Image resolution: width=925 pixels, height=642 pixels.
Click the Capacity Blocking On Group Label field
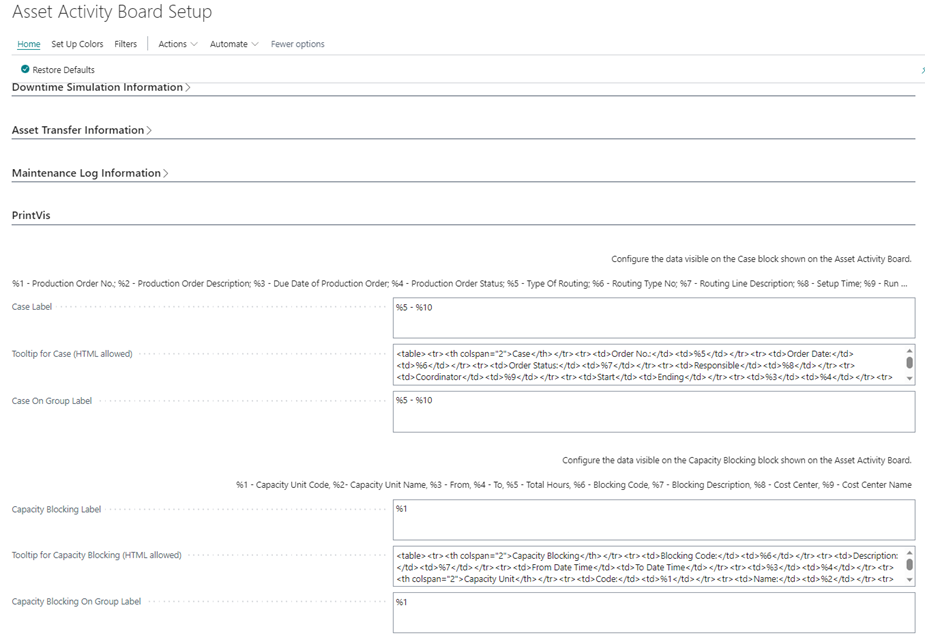tap(653, 613)
